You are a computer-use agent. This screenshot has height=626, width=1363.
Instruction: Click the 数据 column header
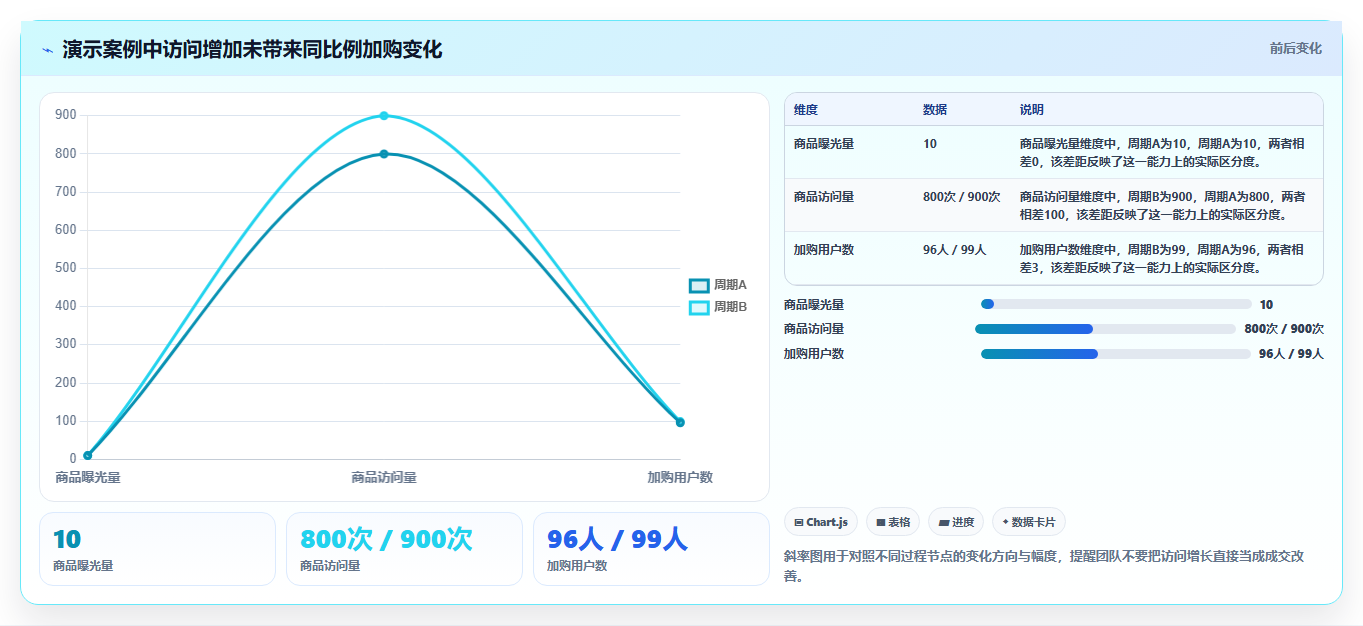point(935,110)
